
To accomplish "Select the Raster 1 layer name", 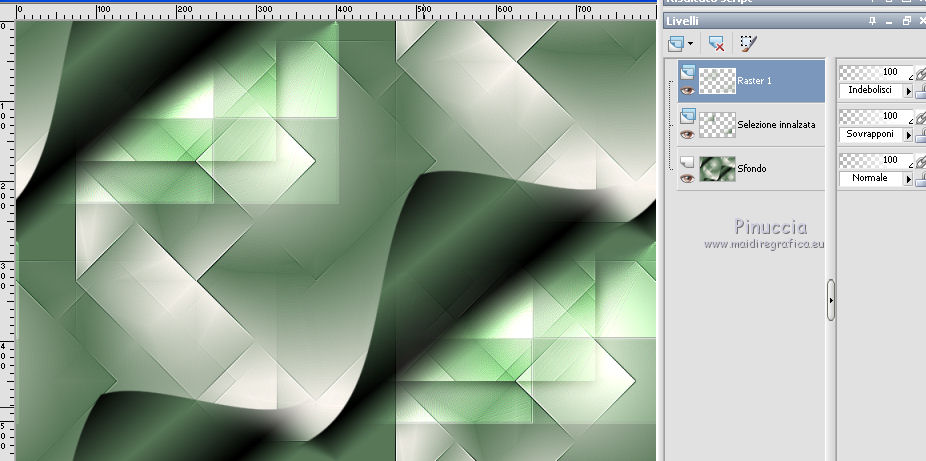I will click(754, 81).
